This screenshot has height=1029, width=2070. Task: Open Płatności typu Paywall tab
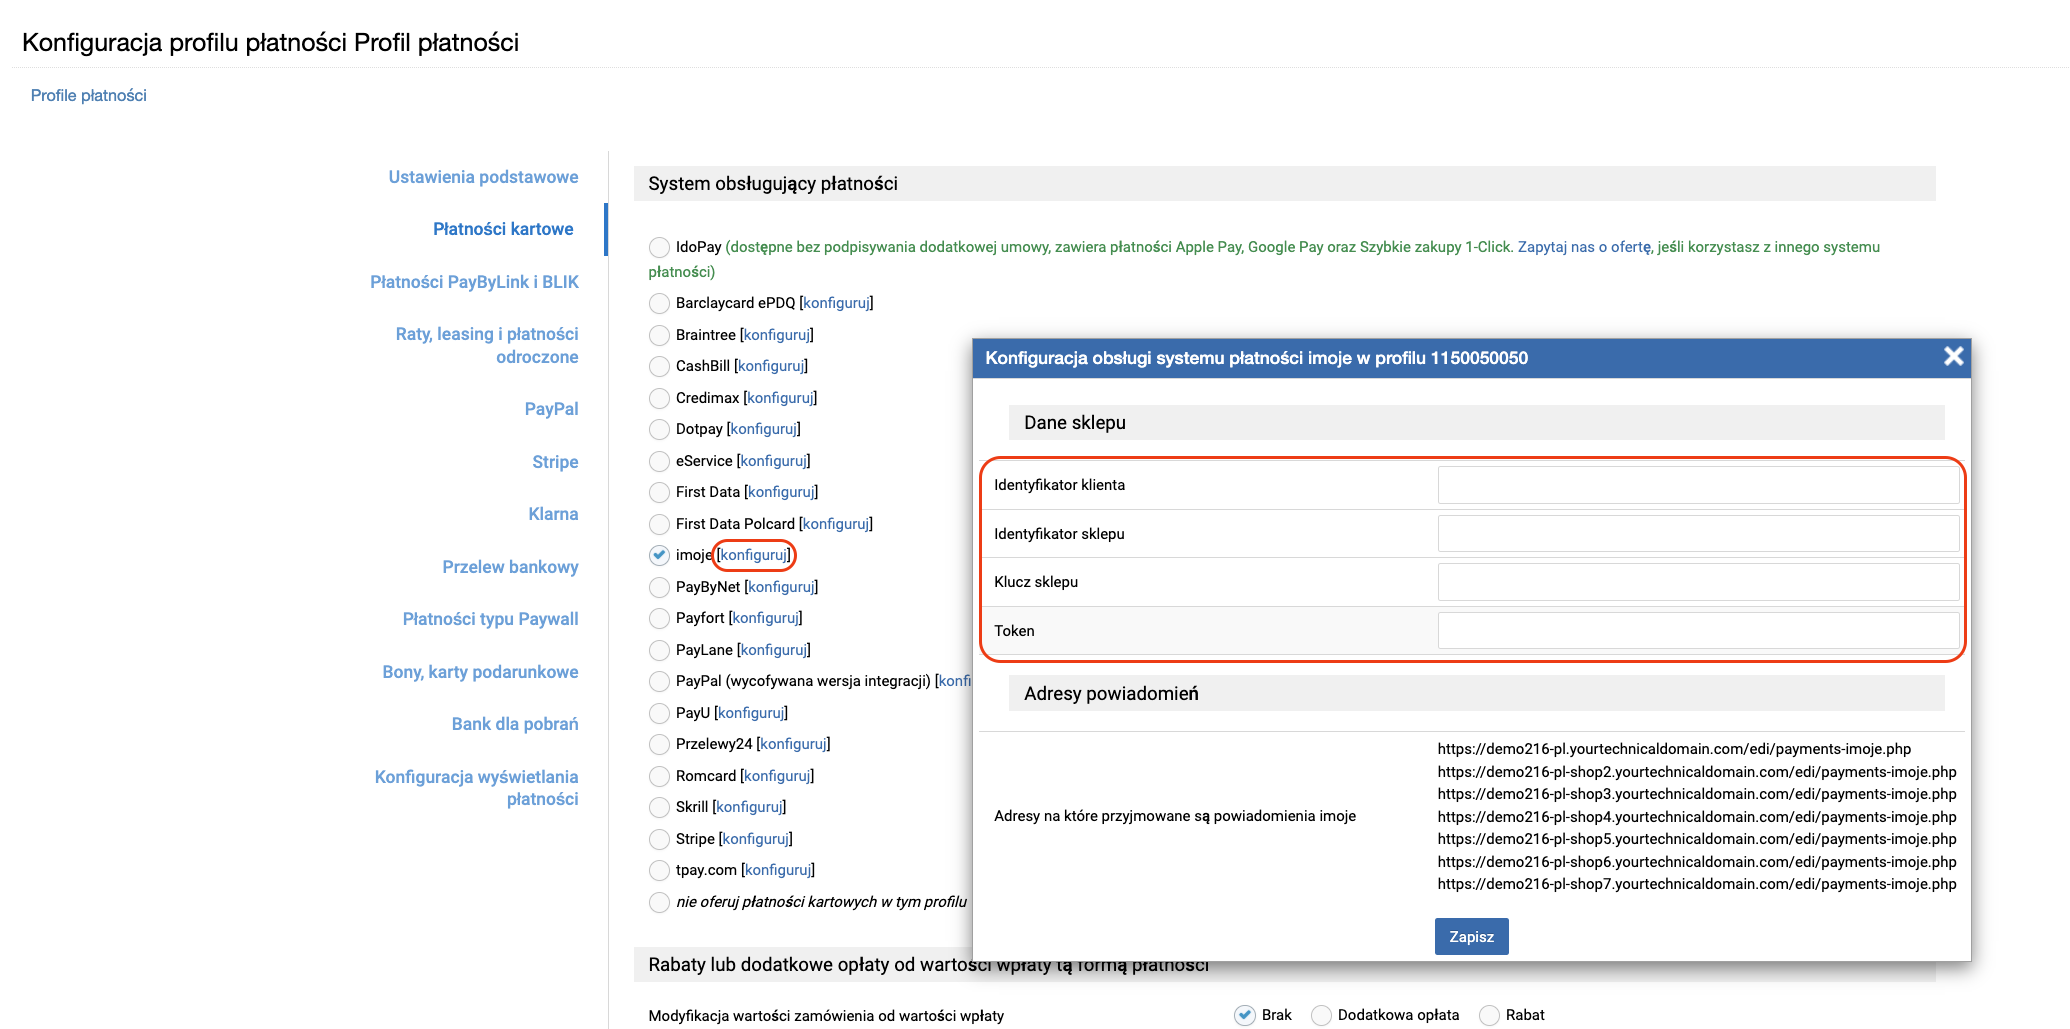(x=490, y=619)
